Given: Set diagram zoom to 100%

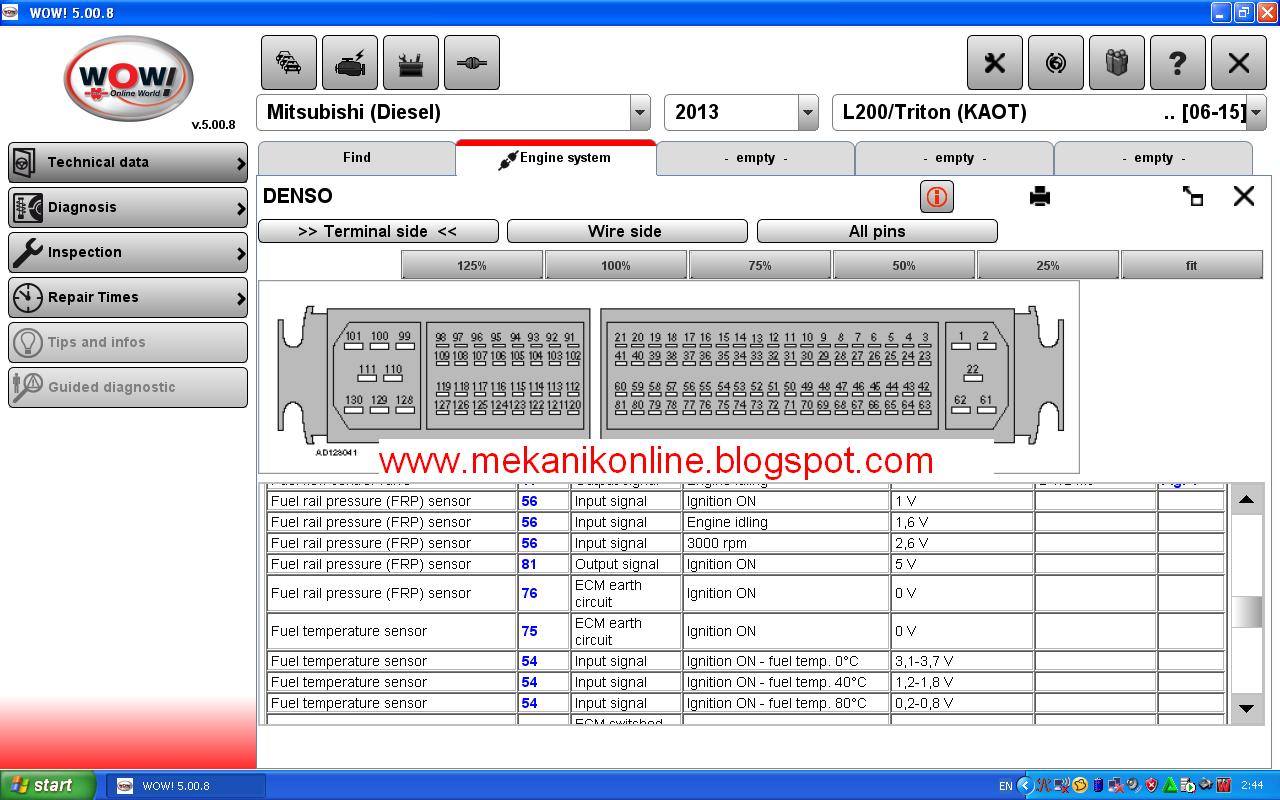Looking at the screenshot, I should 616,265.
